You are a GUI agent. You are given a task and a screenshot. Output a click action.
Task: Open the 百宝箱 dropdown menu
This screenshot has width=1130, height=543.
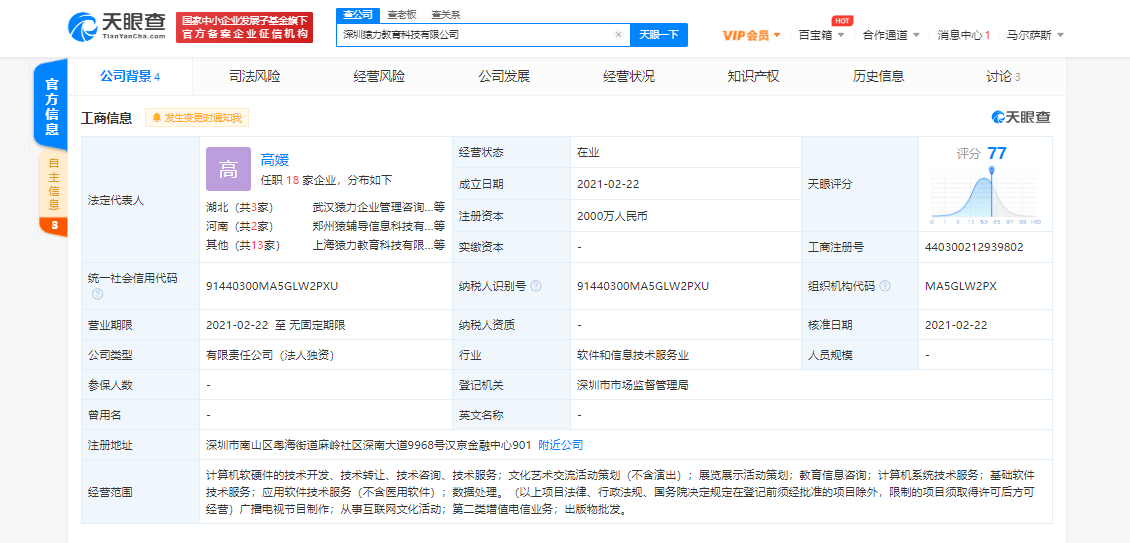point(821,35)
